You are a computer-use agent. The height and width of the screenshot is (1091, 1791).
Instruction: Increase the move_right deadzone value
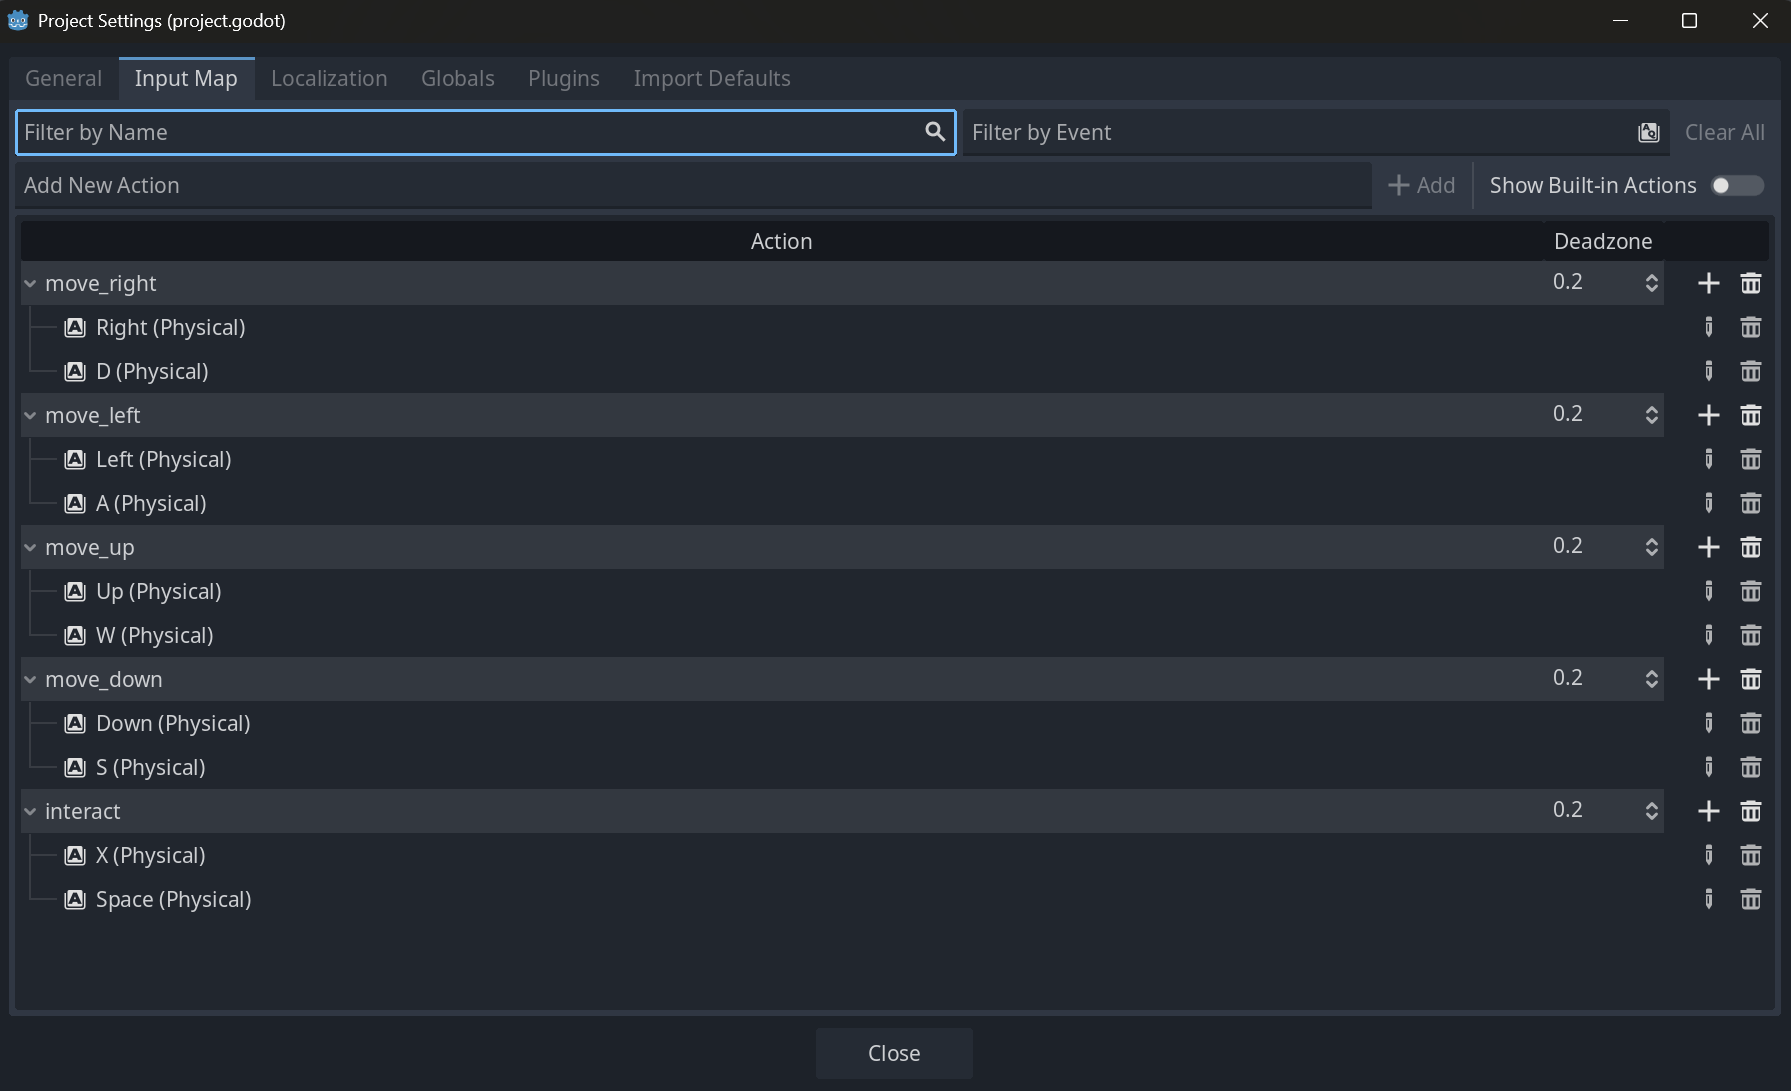click(1651, 276)
